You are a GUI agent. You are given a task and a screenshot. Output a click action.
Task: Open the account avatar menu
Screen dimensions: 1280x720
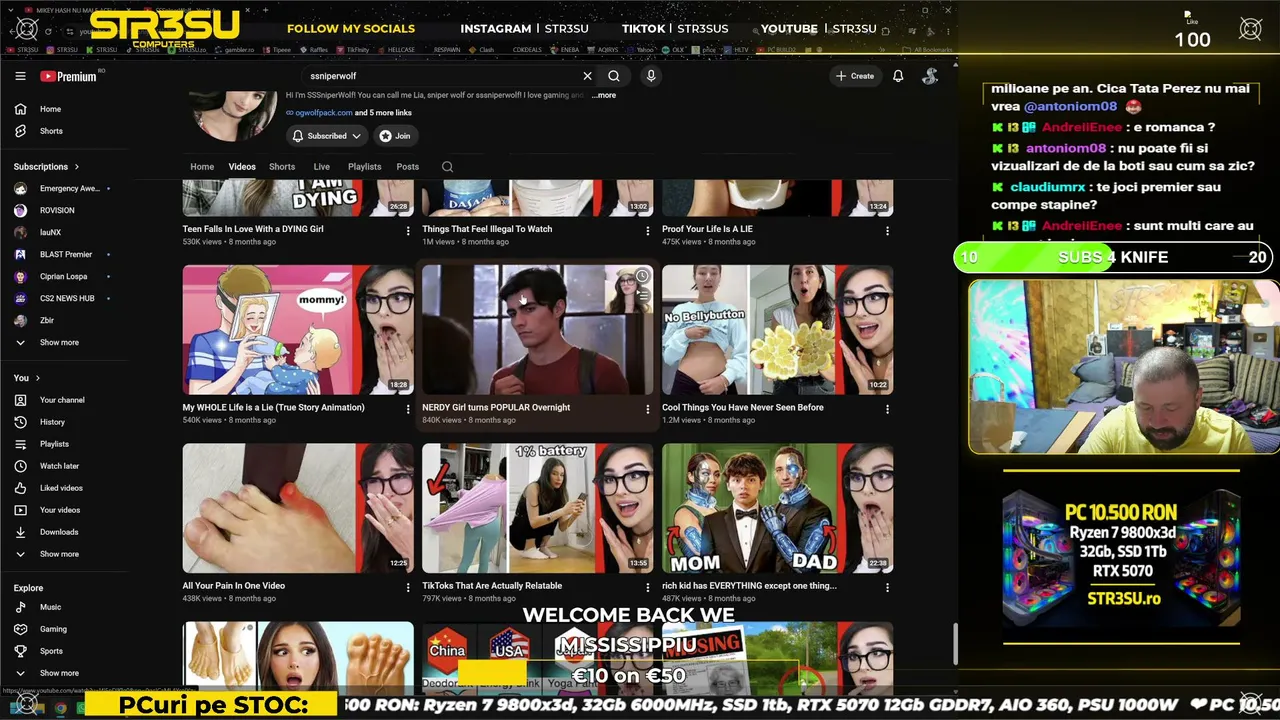tap(930, 76)
